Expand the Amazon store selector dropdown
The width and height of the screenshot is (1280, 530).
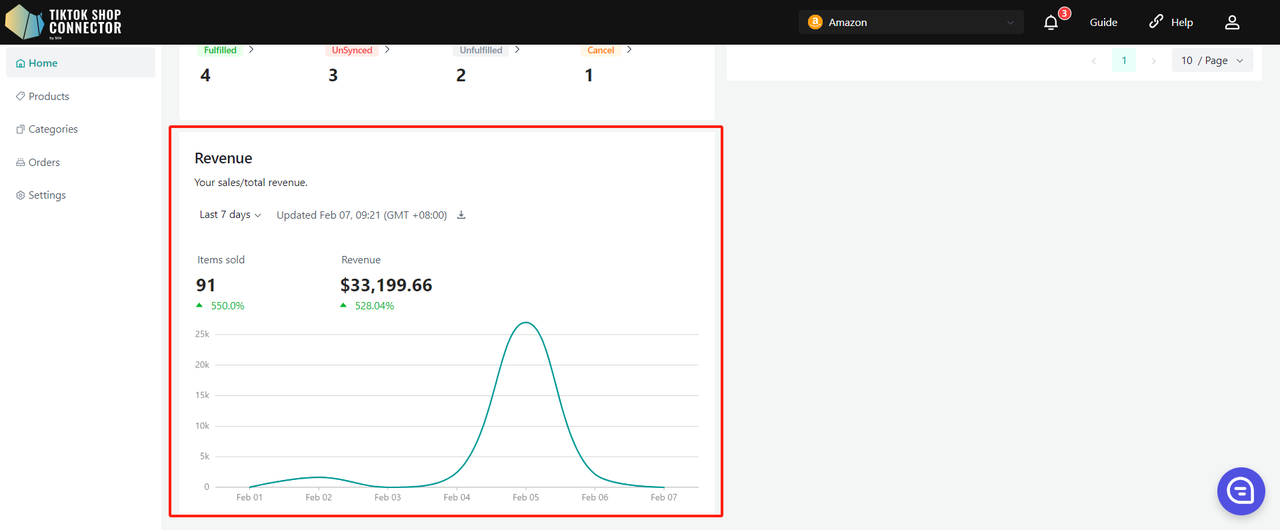(1009, 22)
